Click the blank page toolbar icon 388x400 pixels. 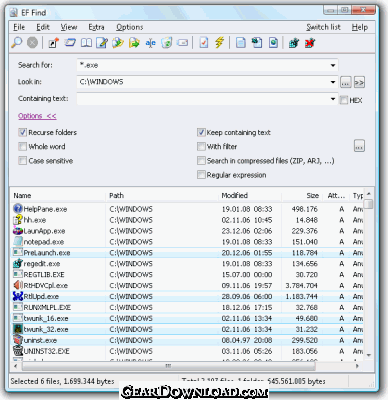coord(241,43)
